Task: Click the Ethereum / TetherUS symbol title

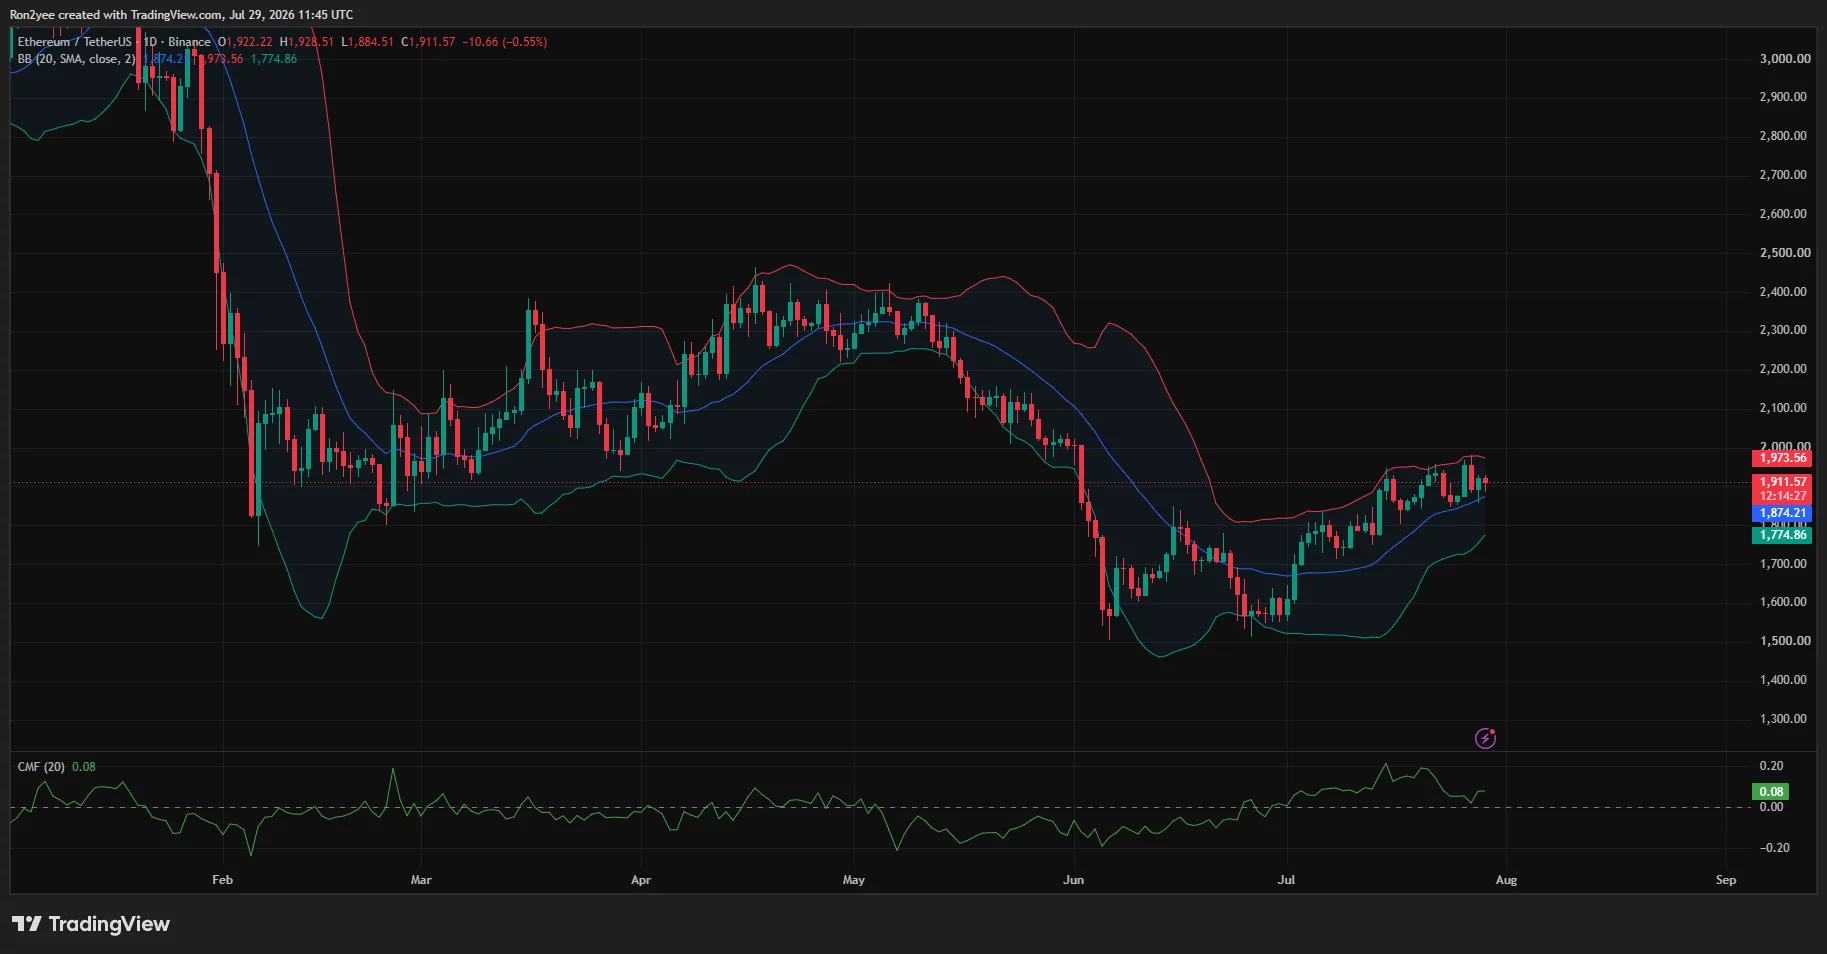Action: point(75,42)
